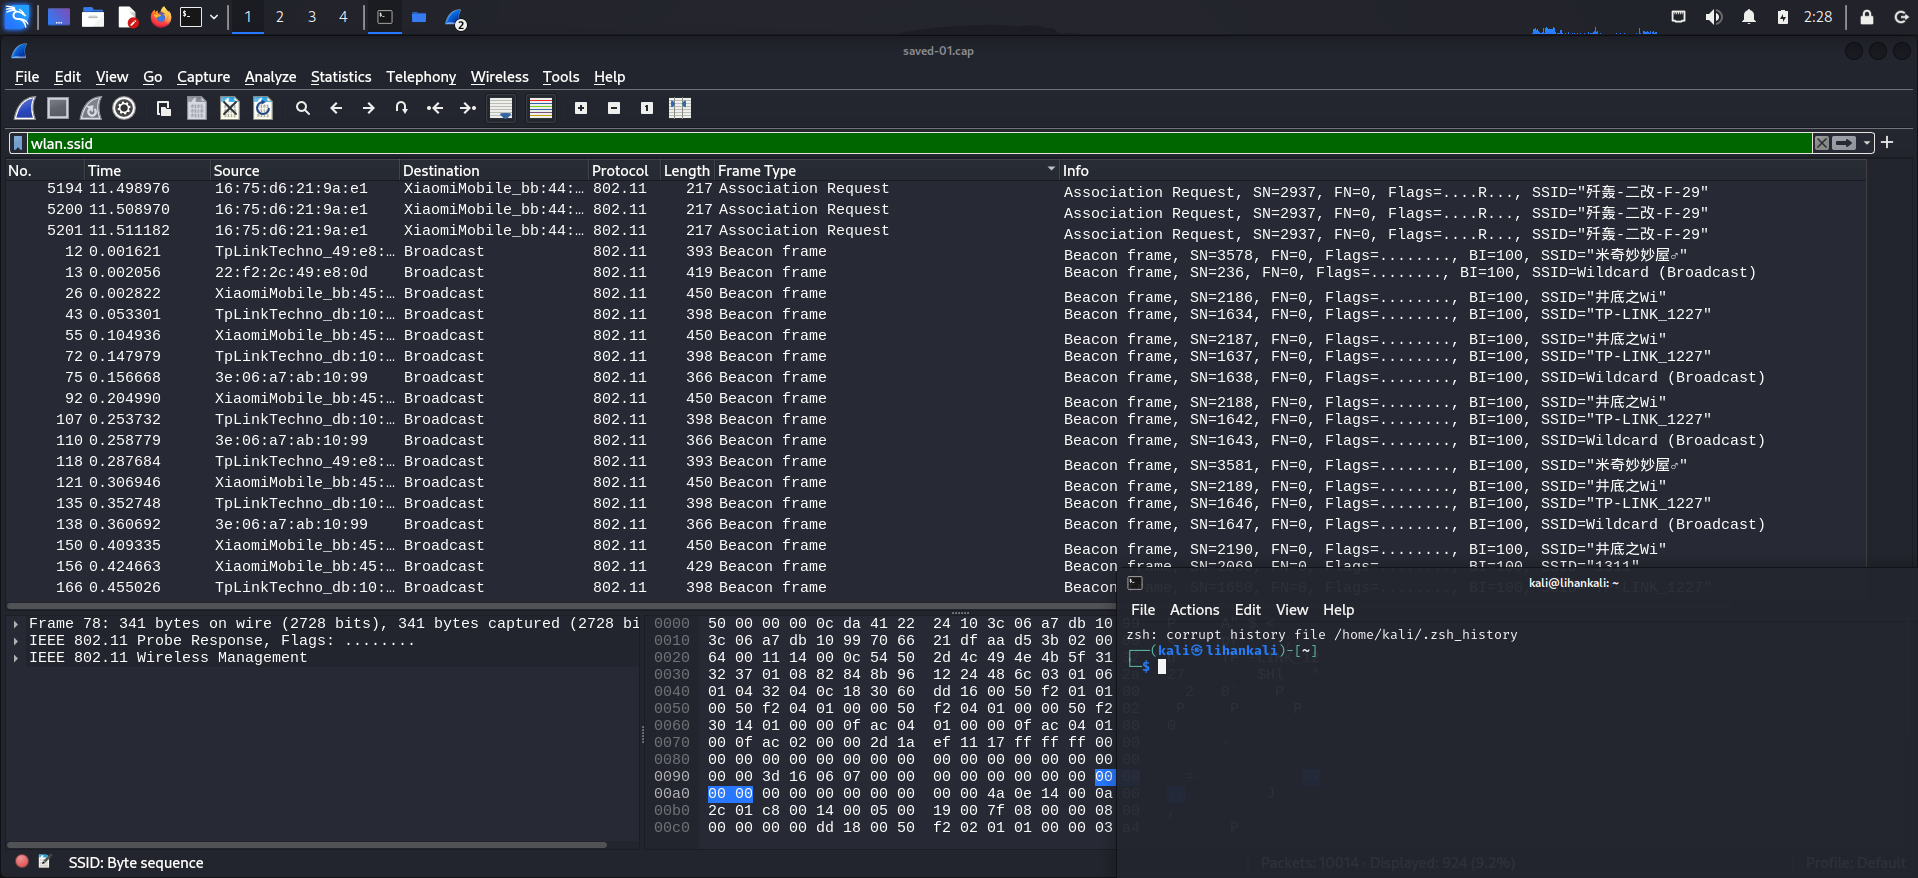
Task: Click the filter bookmark icon
Action: tap(18, 143)
